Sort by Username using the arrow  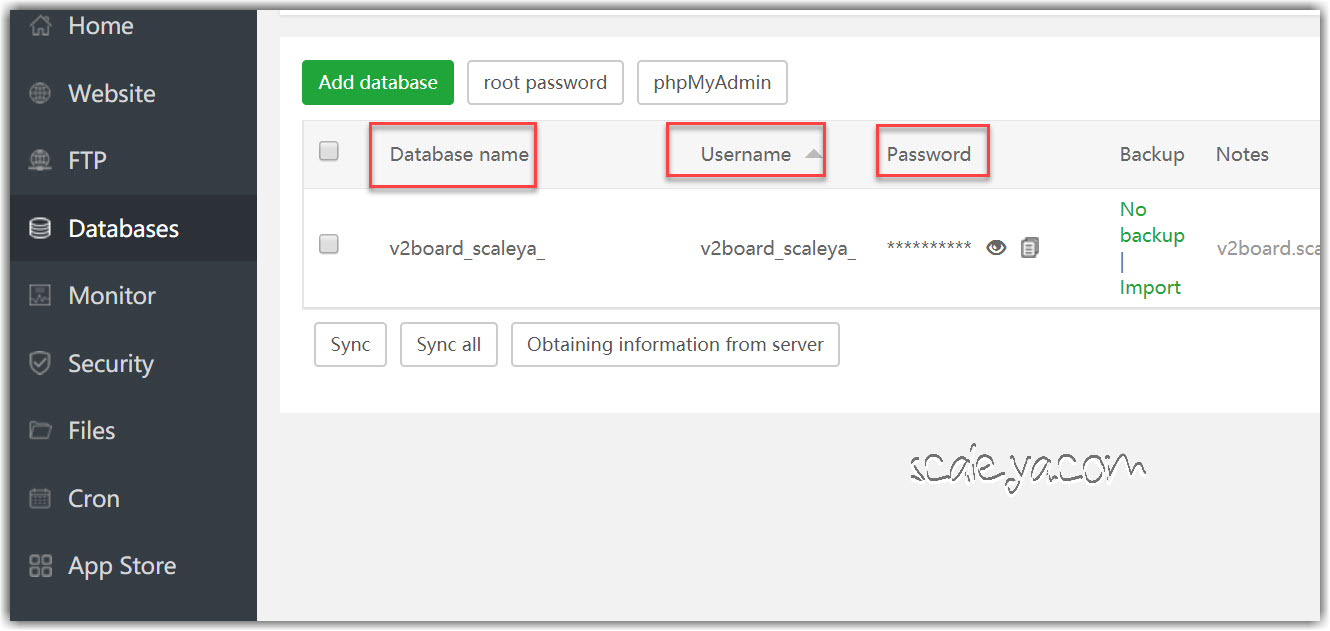[814, 154]
